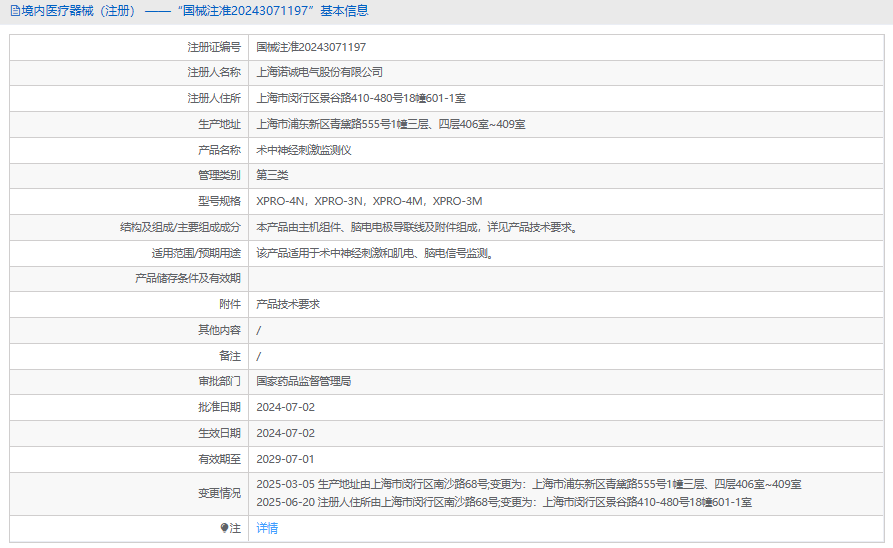Image resolution: width=893 pixels, height=548 pixels.
Task: Select management class value 第三类
Action: click(272, 175)
